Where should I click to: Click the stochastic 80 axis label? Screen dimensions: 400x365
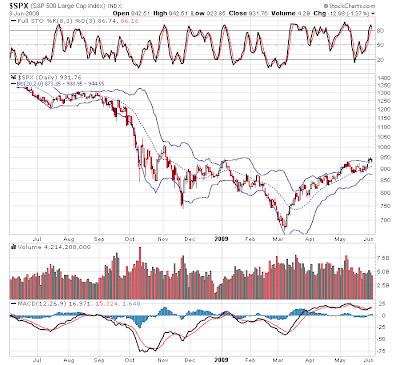[x=380, y=31]
